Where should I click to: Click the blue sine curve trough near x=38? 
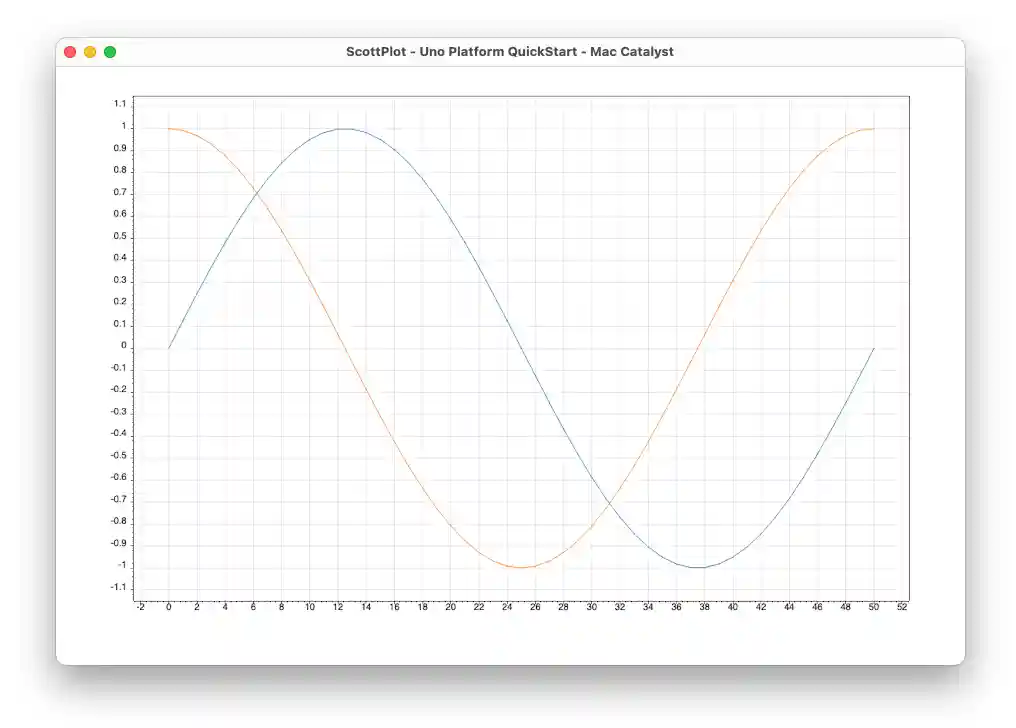(x=698, y=567)
